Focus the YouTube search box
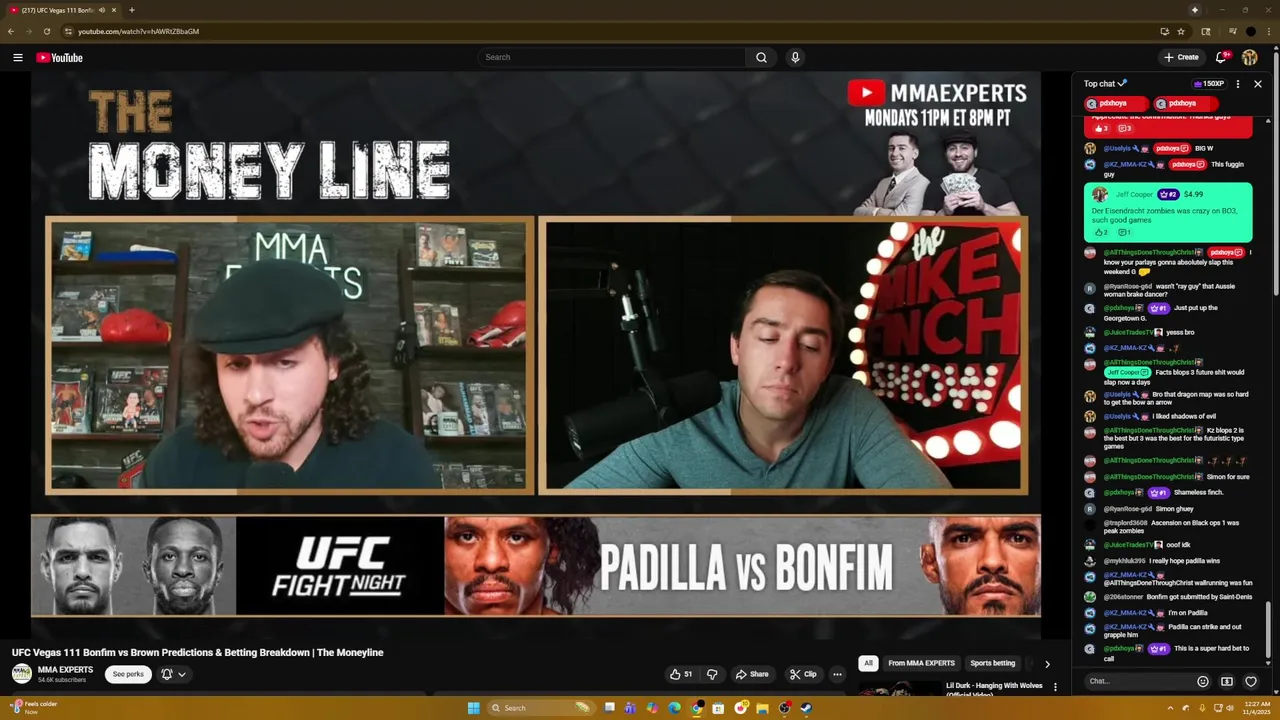Screen dimensions: 1280x720 tap(611, 57)
